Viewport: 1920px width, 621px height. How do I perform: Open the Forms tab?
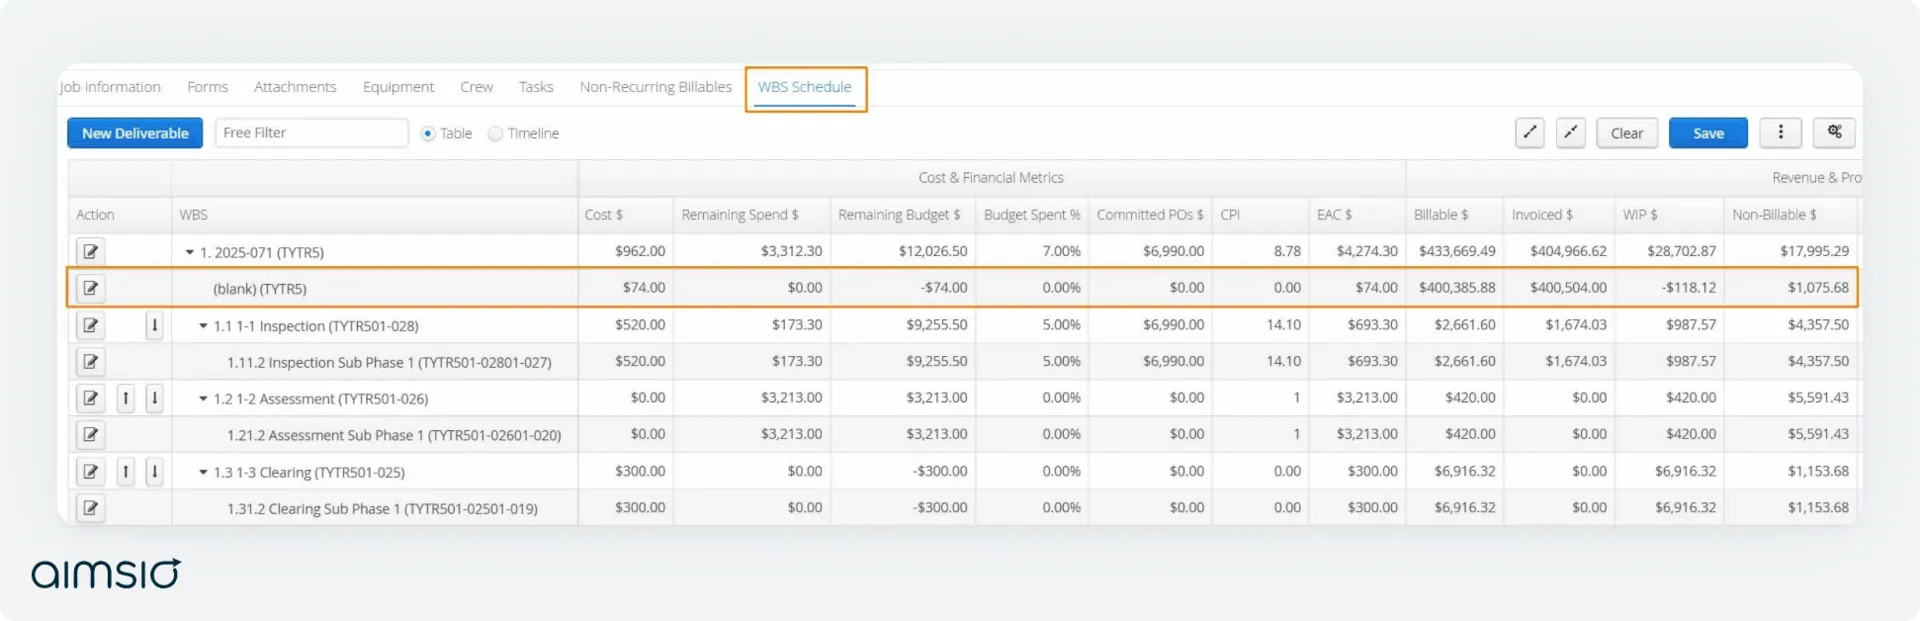click(x=207, y=87)
